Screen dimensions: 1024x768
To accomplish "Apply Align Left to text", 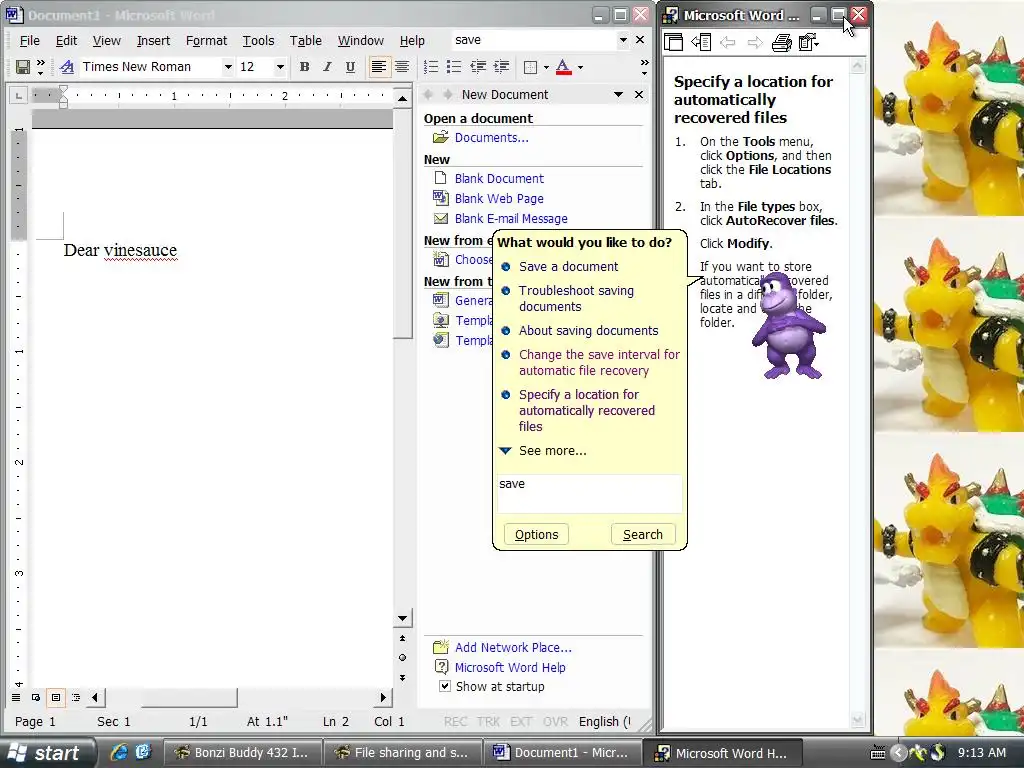I will [378, 67].
